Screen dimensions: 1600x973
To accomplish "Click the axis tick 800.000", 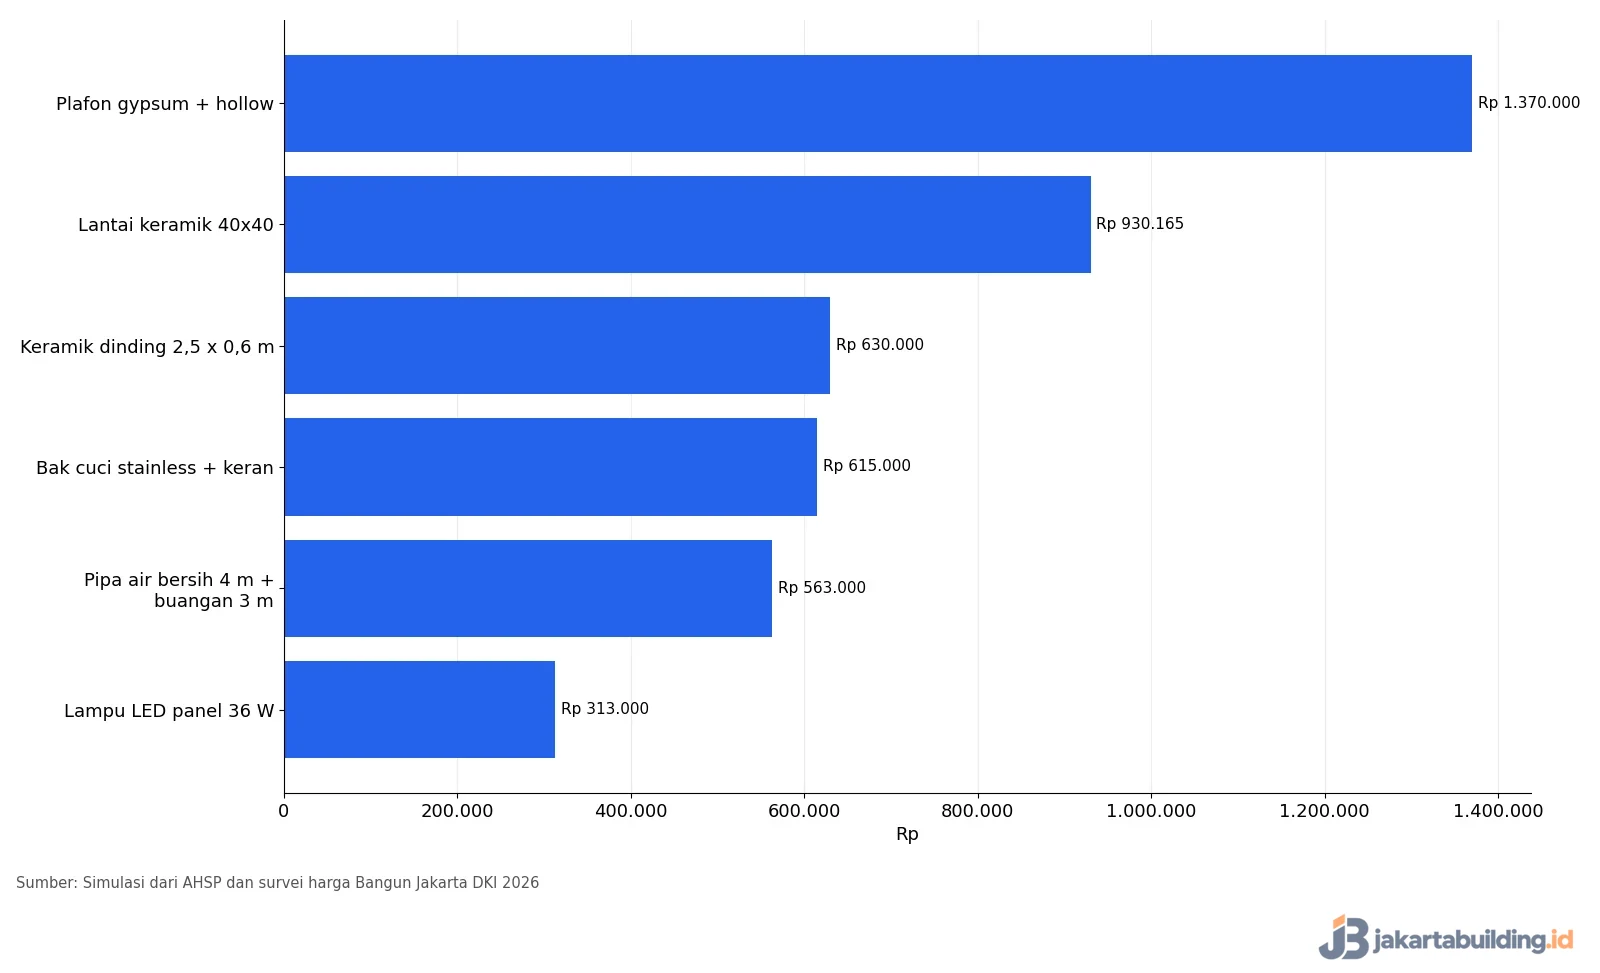I will [x=977, y=811].
